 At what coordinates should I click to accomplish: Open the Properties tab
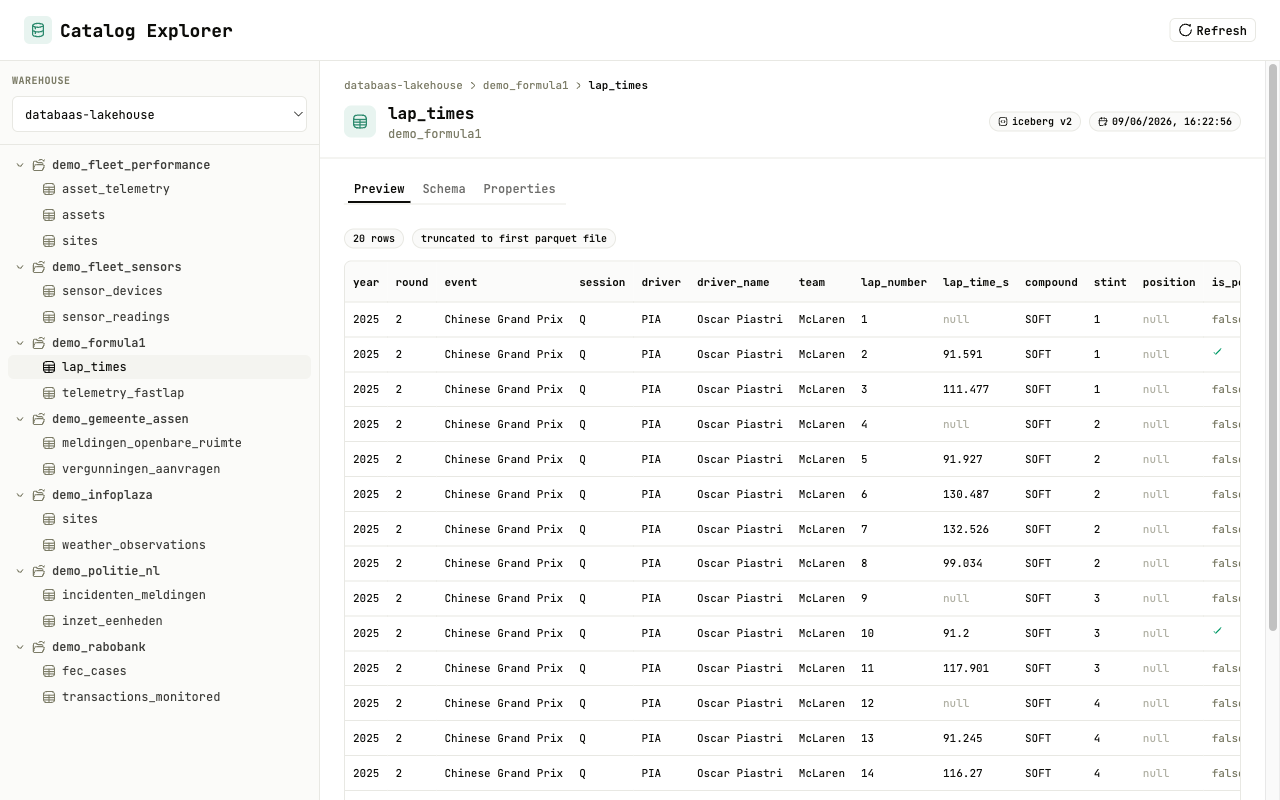tap(519, 189)
